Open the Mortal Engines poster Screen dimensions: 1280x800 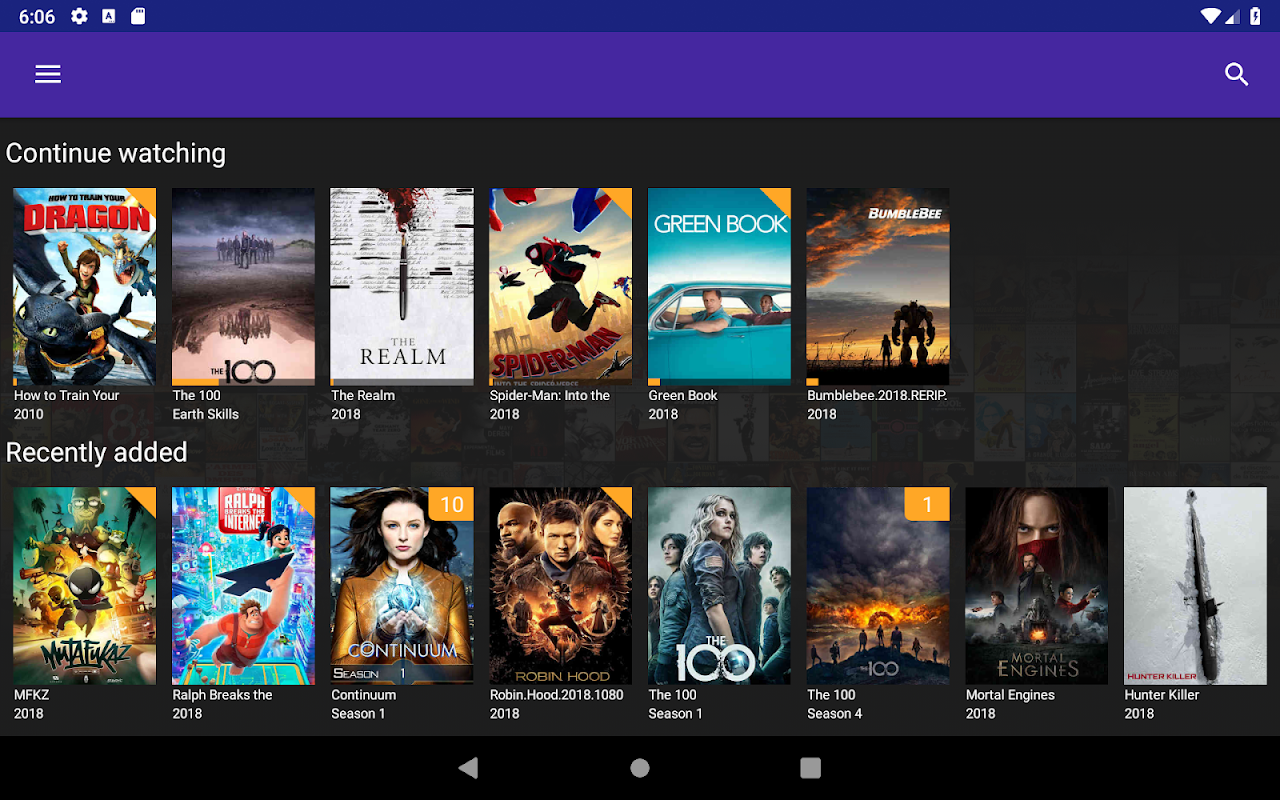click(x=1037, y=586)
